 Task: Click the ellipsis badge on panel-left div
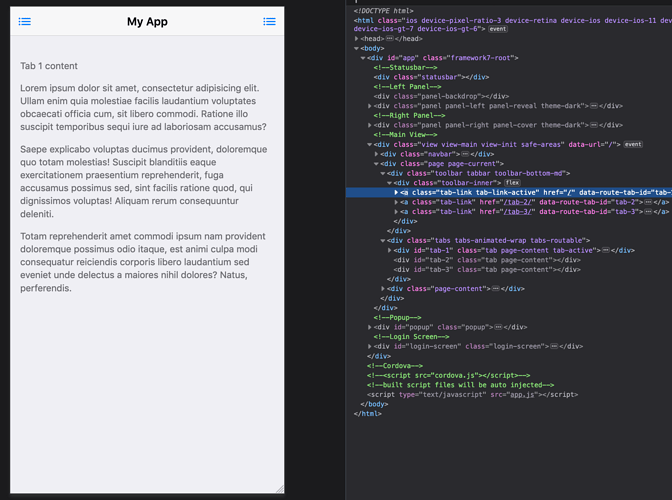point(594,106)
